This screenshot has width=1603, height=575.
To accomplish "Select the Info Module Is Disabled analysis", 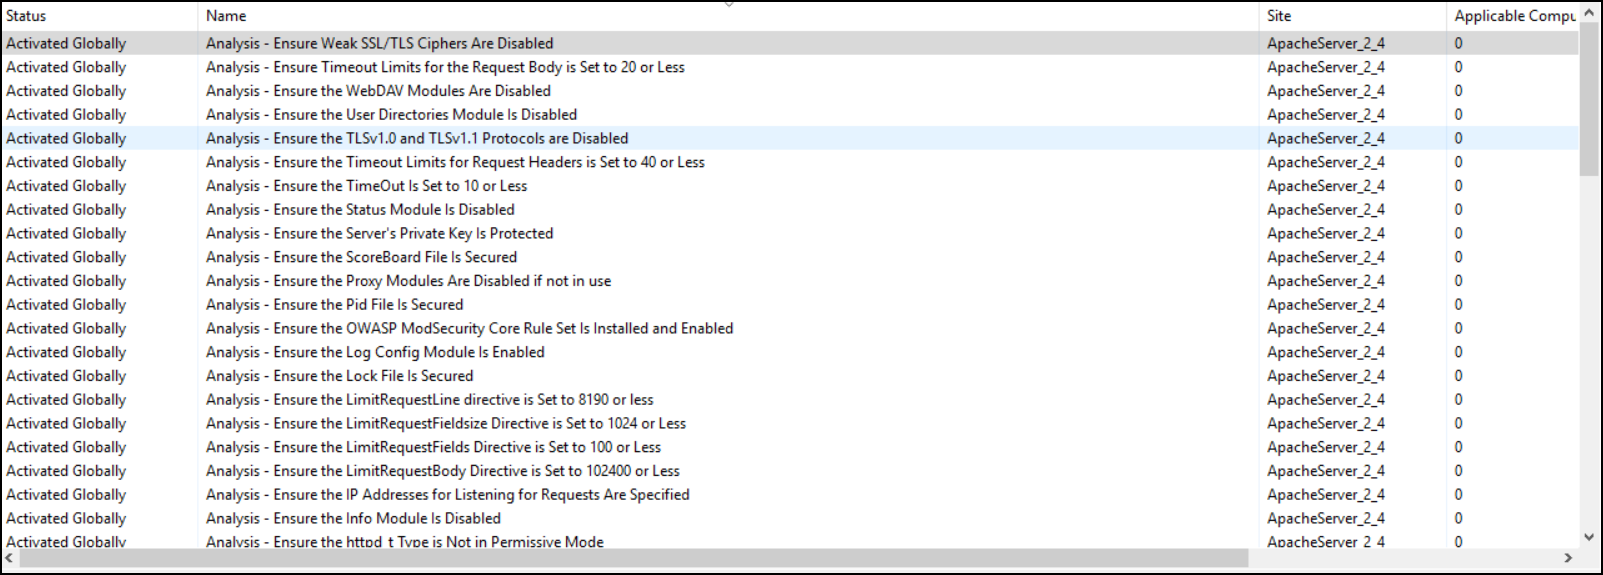I will click(353, 519).
